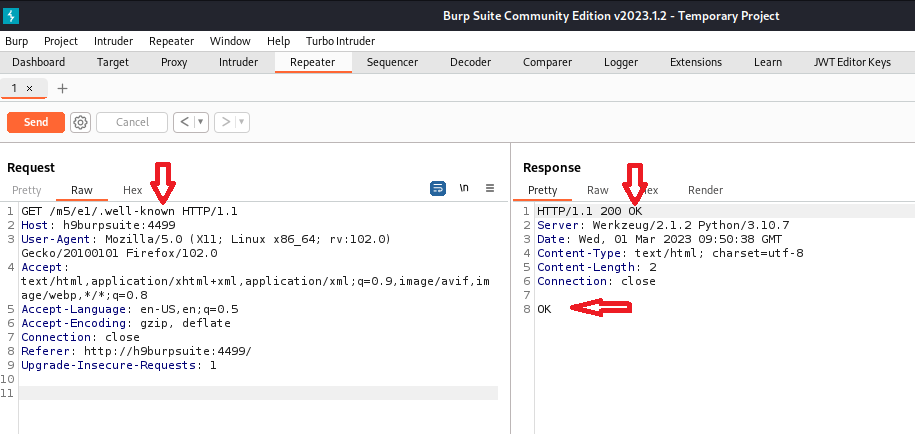Go to previous request with back arrow
Image resolution: width=915 pixels, height=434 pixels.
point(184,122)
